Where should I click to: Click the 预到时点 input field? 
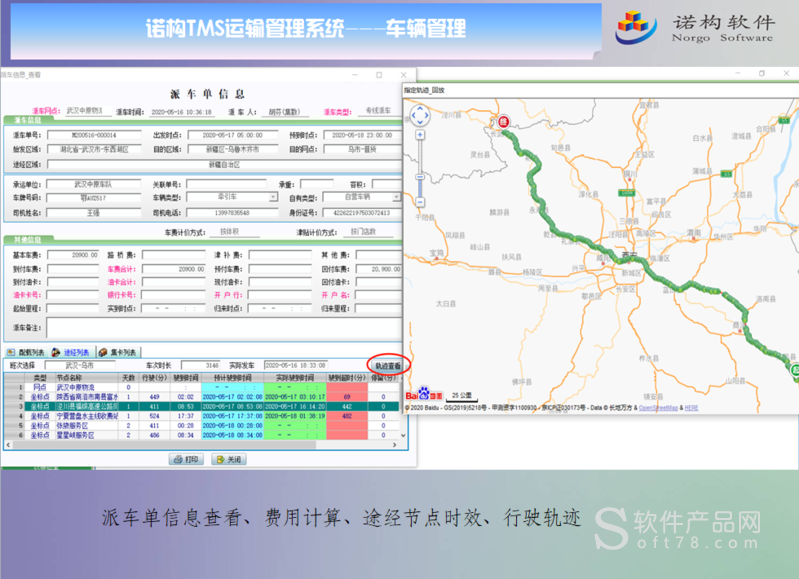(362, 135)
